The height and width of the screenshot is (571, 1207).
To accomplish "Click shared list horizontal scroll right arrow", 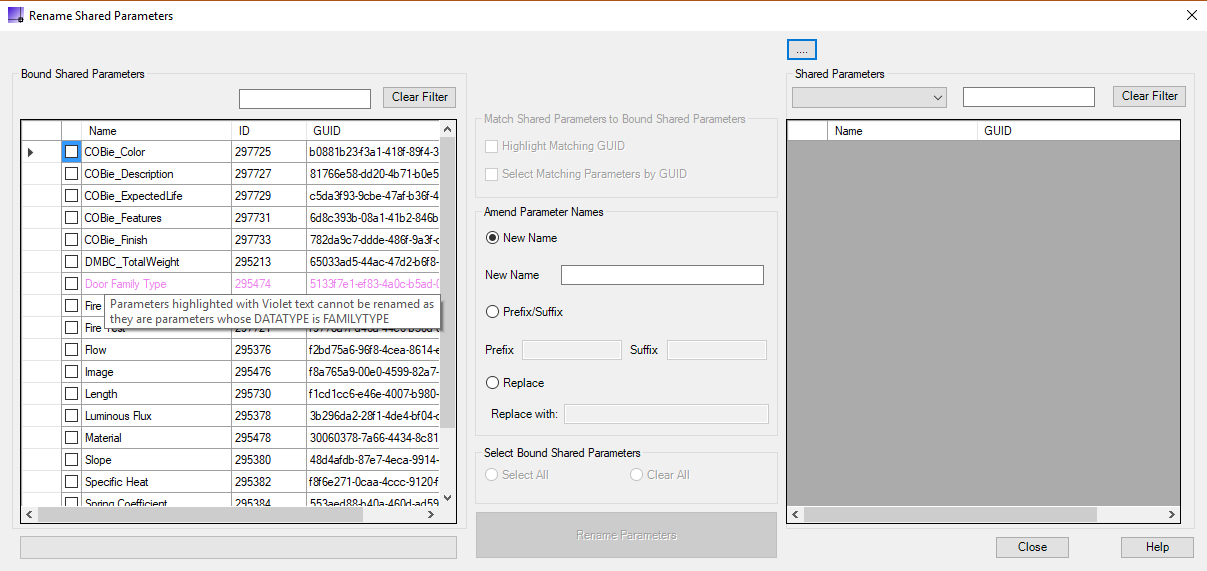I will (1172, 514).
